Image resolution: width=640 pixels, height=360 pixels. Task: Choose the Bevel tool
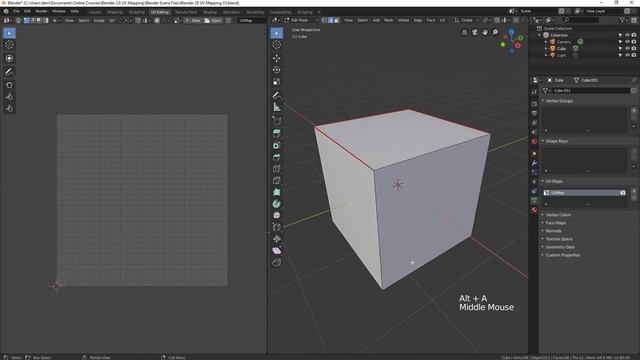pos(277,157)
